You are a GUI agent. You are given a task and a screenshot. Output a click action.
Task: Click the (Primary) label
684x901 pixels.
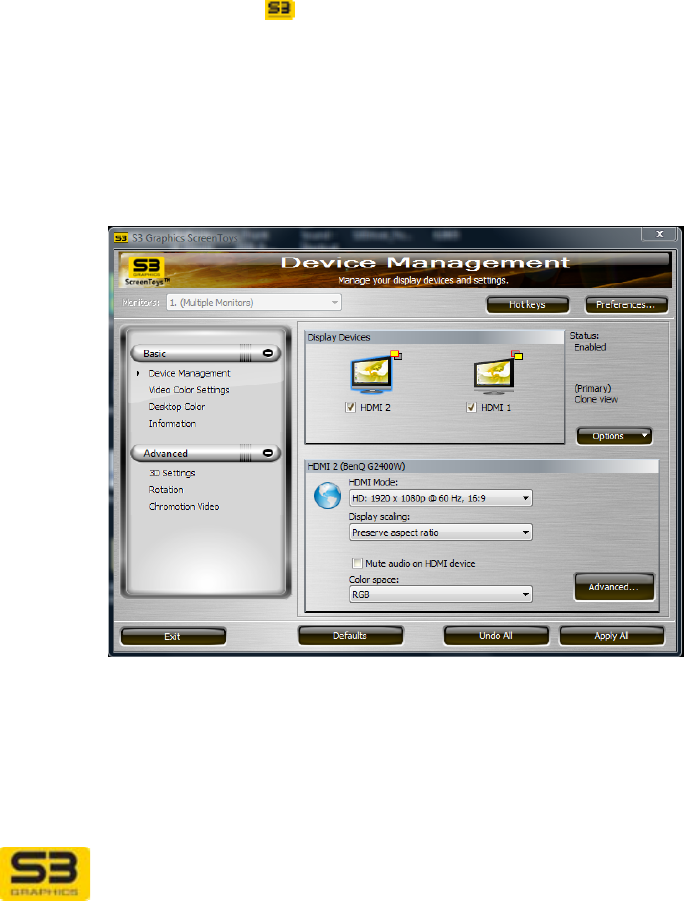tap(593, 388)
